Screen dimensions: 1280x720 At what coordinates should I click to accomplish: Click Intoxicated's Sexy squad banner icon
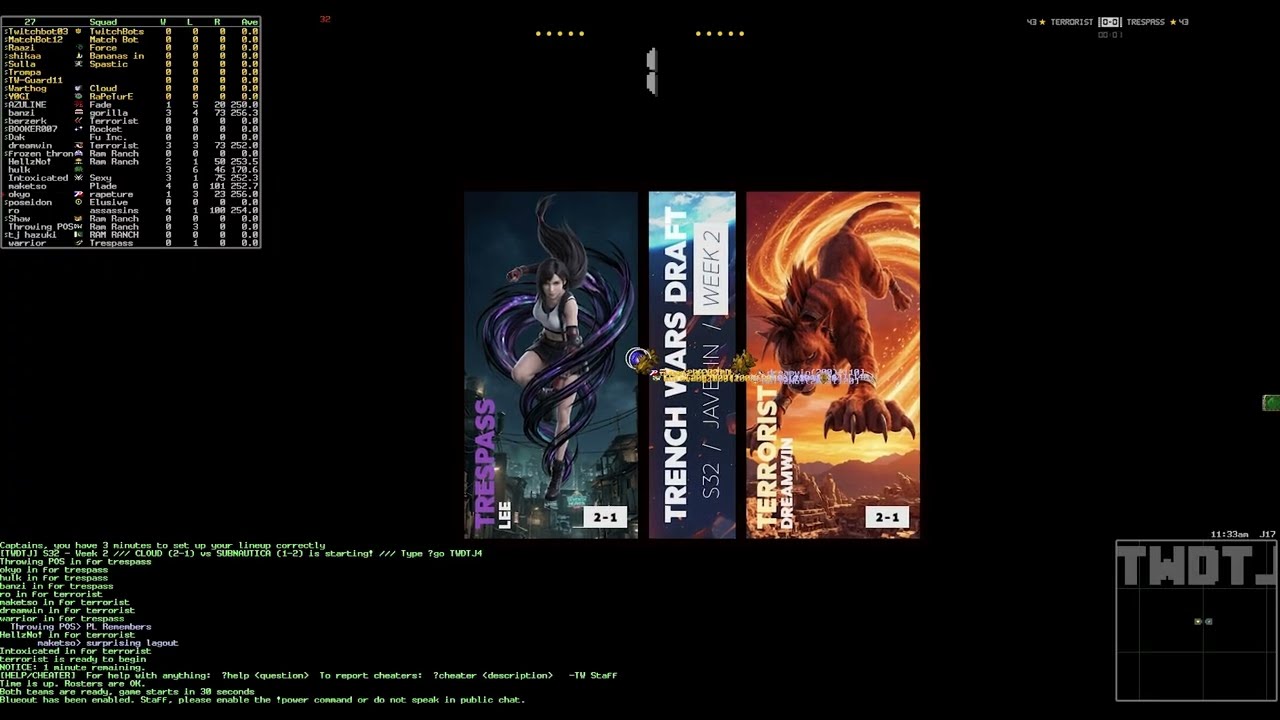click(x=78, y=178)
